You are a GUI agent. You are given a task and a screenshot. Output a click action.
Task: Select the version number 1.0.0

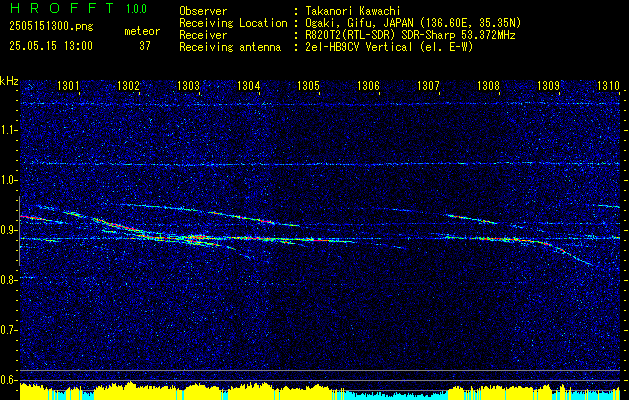coord(136,8)
